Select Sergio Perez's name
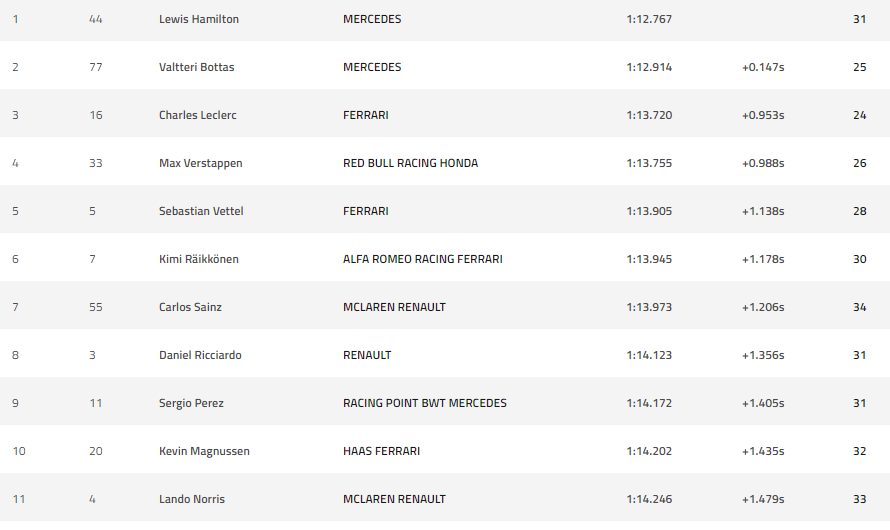This screenshot has height=530, width=890. (191, 403)
